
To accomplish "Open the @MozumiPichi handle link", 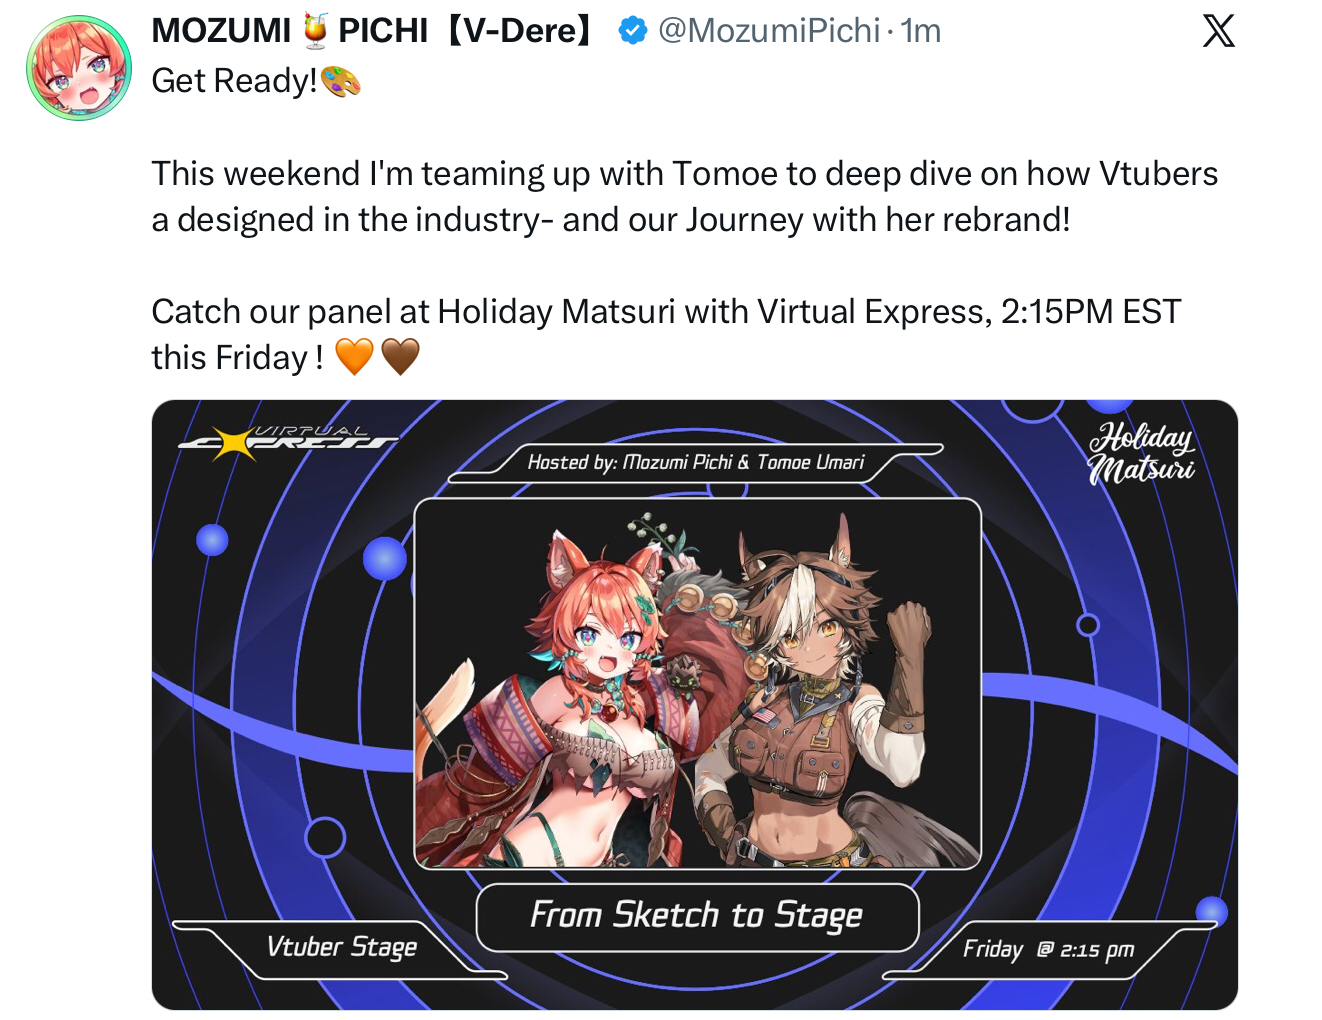I will pyautogui.click(x=768, y=31).
